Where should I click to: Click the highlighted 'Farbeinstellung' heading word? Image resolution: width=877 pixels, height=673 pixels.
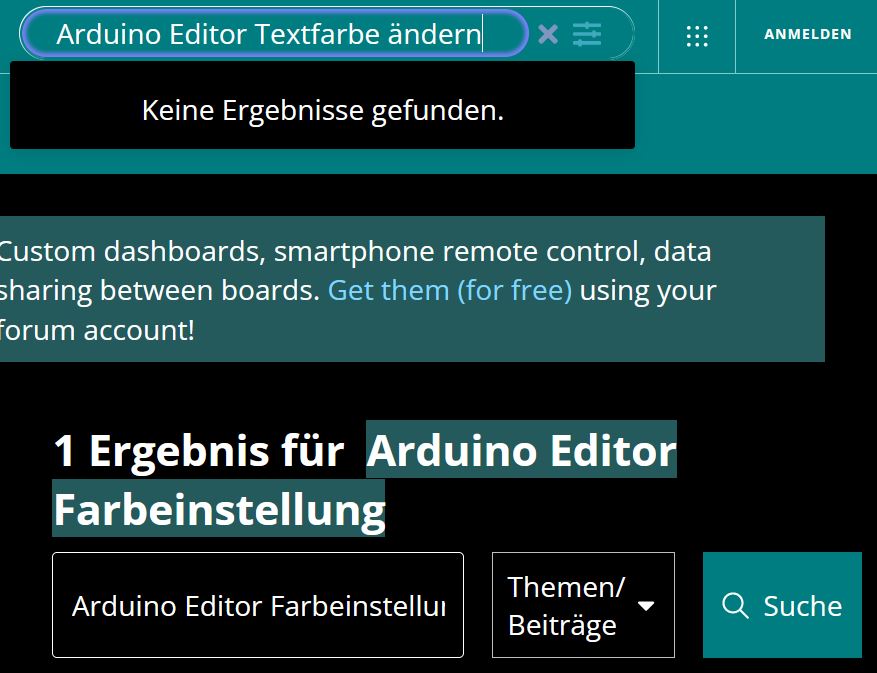coord(219,509)
